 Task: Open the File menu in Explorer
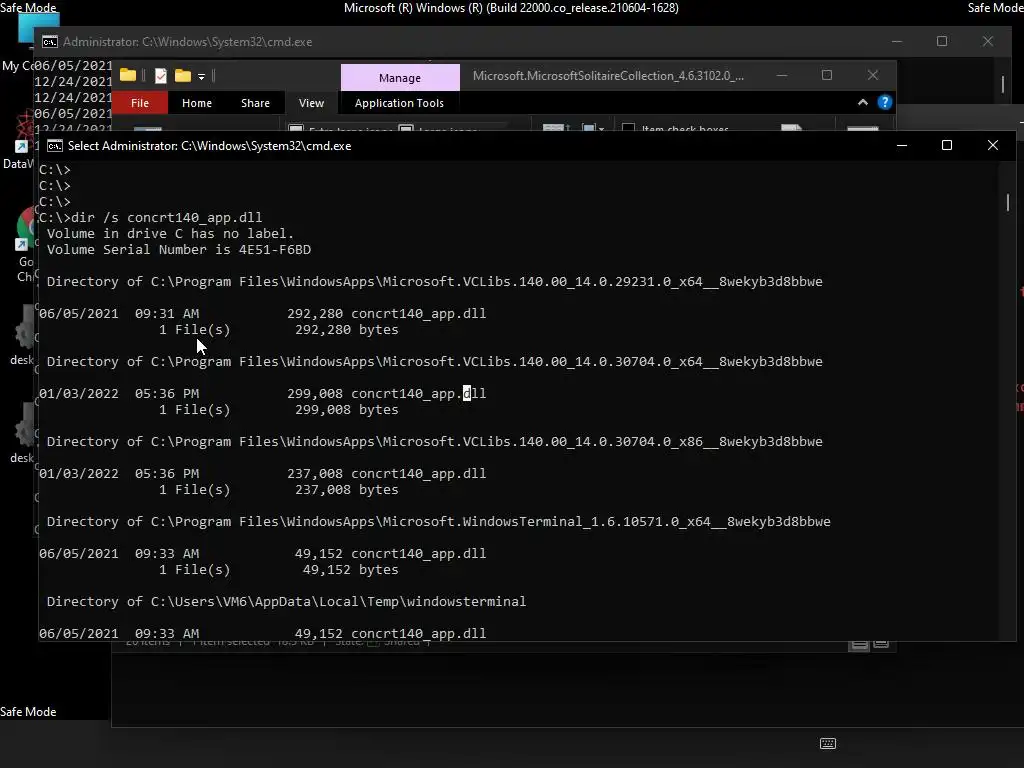tap(140, 103)
